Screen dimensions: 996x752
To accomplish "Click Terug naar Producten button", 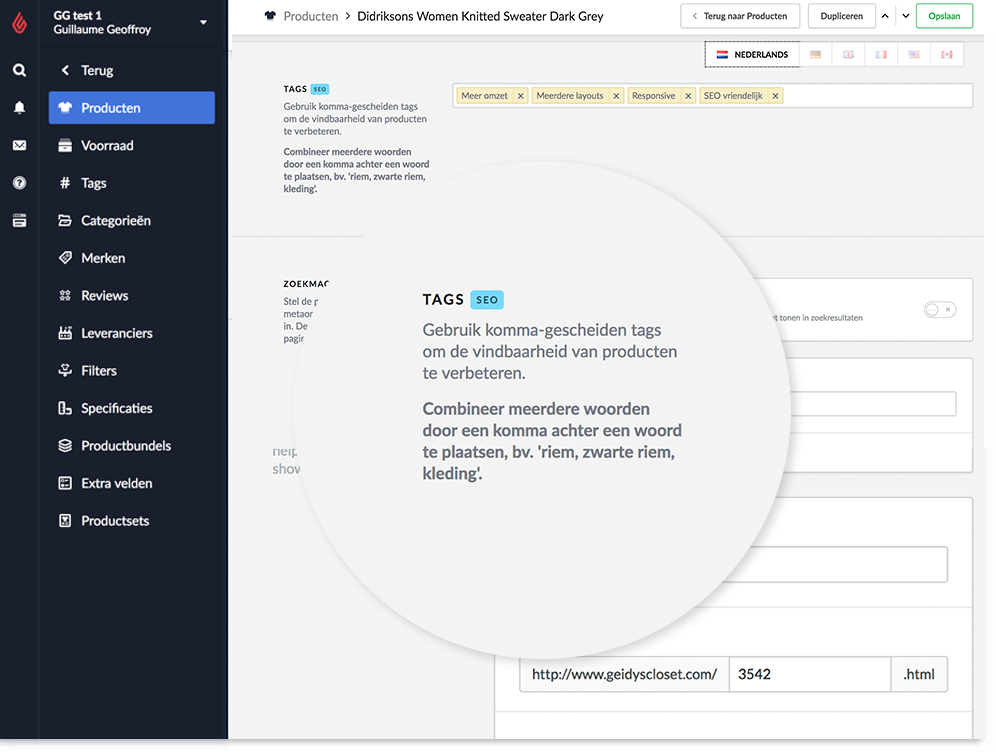I will pos(739,16).
